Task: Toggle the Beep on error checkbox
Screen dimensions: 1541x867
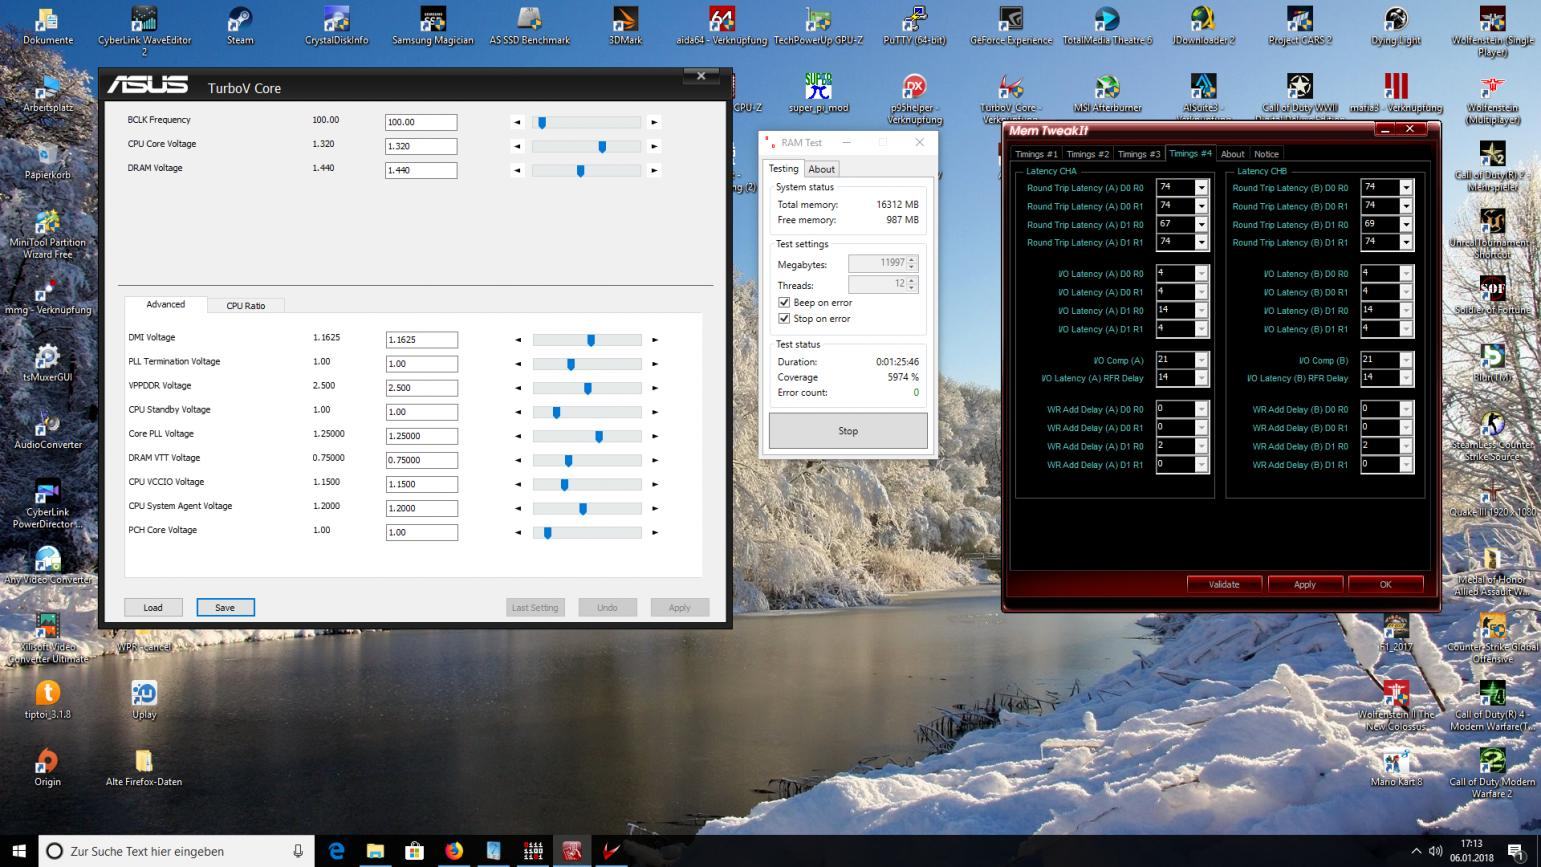Action: [784, 302]
